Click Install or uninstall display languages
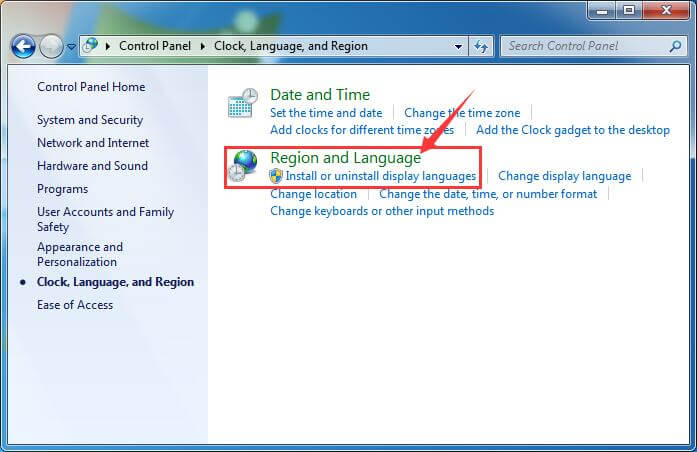 point(381,176)
